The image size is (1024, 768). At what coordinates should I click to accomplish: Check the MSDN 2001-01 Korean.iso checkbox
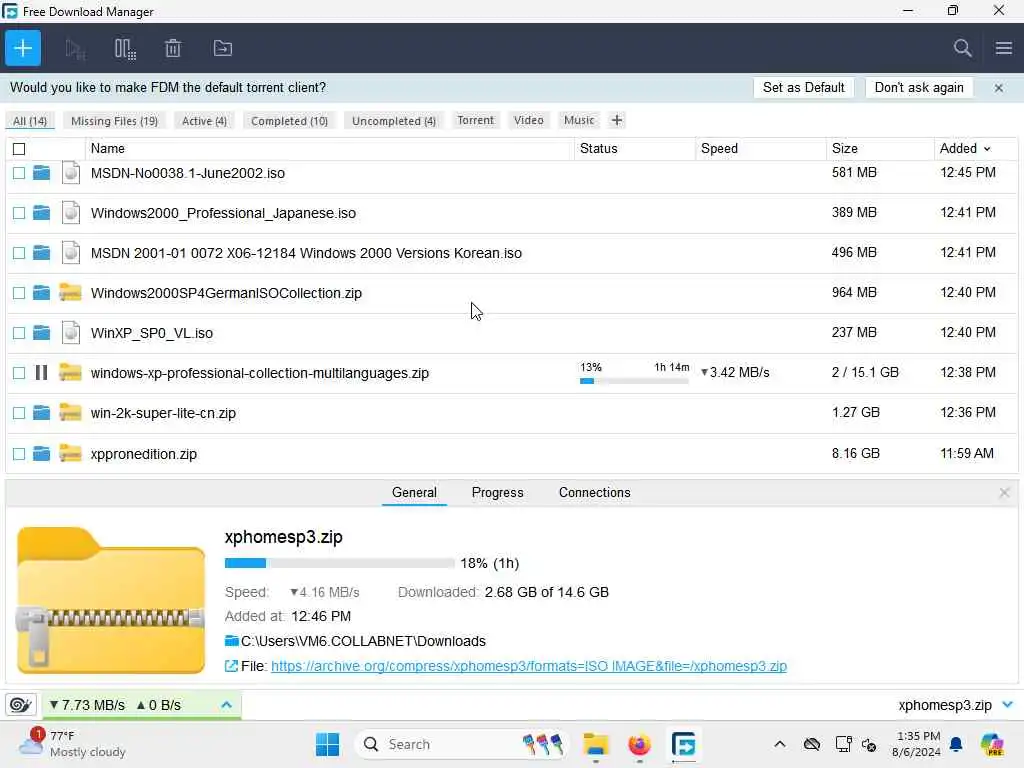tap(19, 253)
